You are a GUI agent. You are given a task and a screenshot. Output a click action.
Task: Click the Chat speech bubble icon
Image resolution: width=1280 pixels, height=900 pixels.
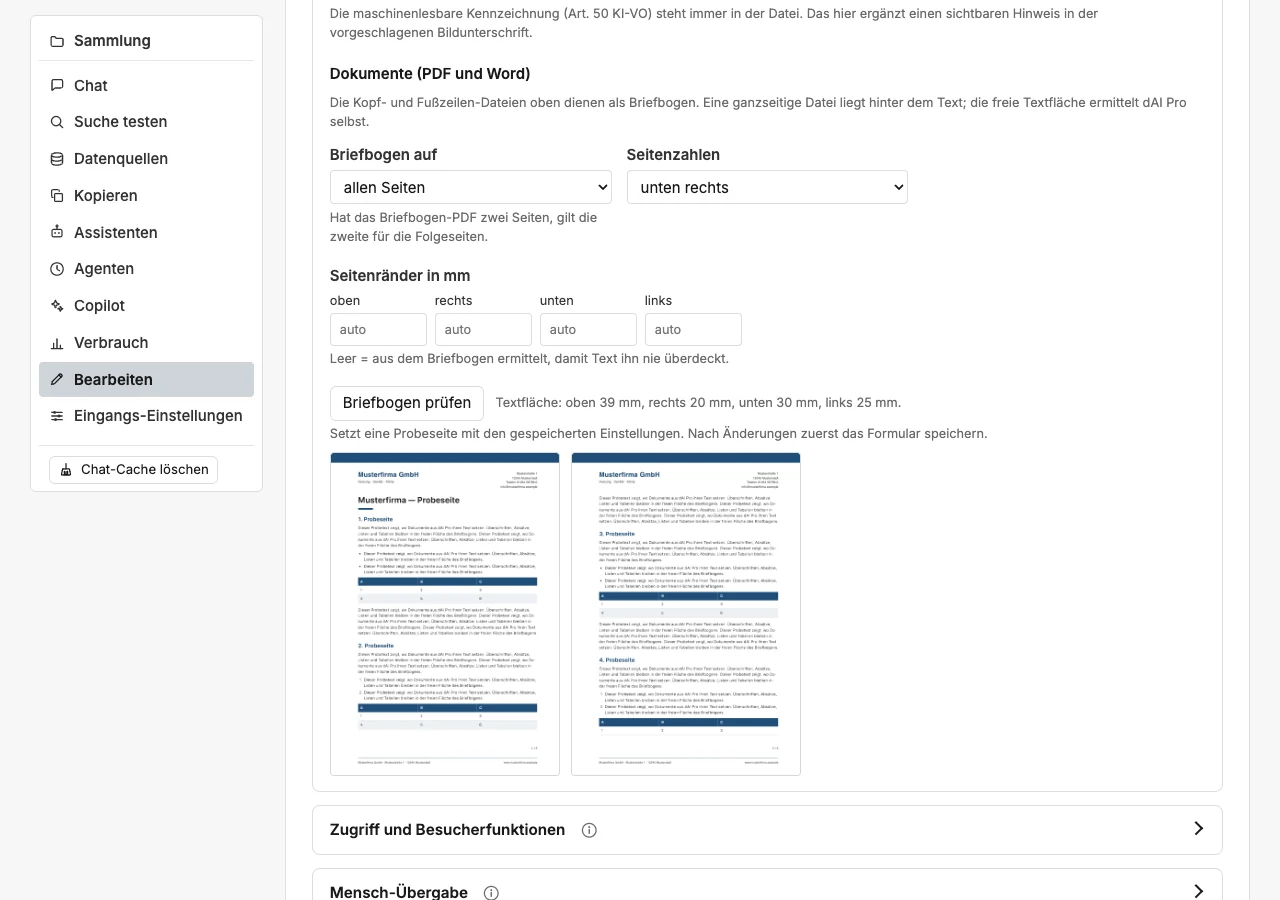(x=57, y=86)
